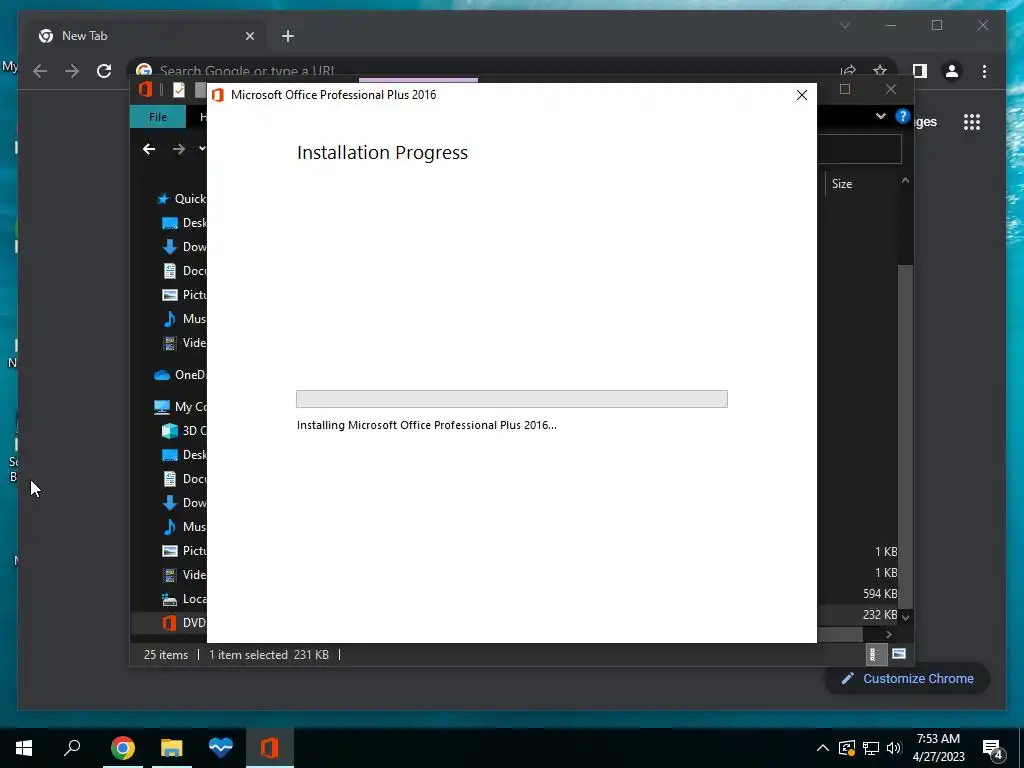Open 3D Objects folder in navigation pane
Screen dimensions: 1024x768
184,430
